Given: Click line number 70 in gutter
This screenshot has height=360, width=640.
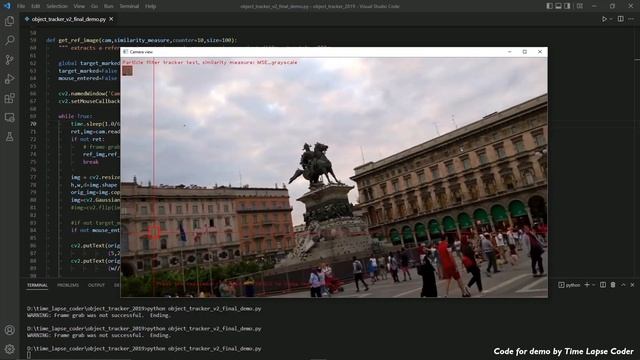Looking at the screenshot, I should tap(33, 124).
